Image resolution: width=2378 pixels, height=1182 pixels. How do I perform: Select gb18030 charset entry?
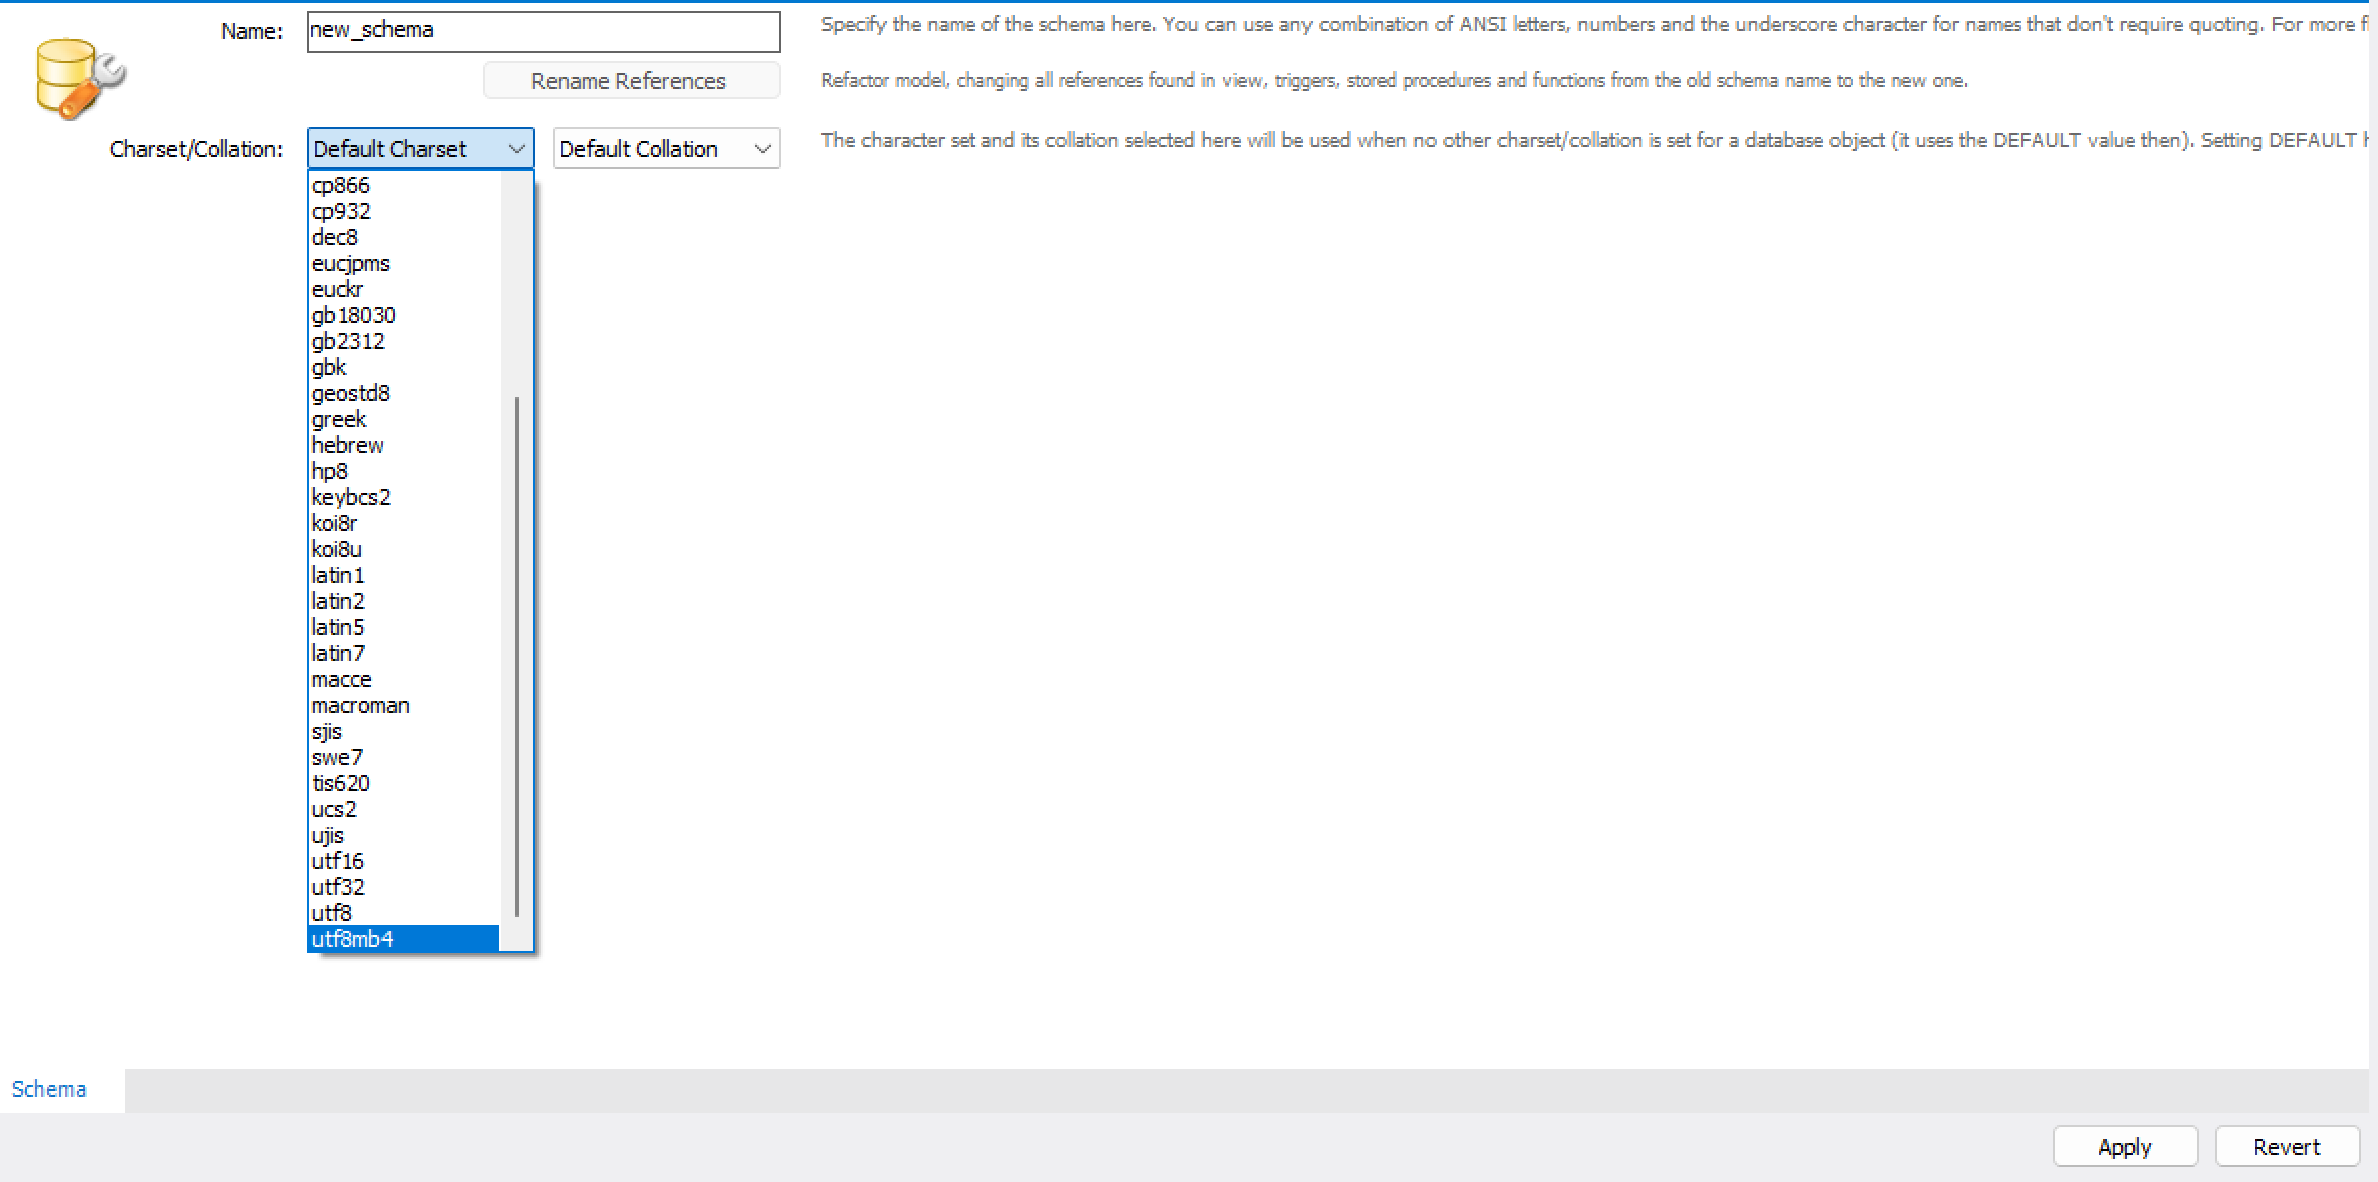pyautogui.click(x=354, y=315)
